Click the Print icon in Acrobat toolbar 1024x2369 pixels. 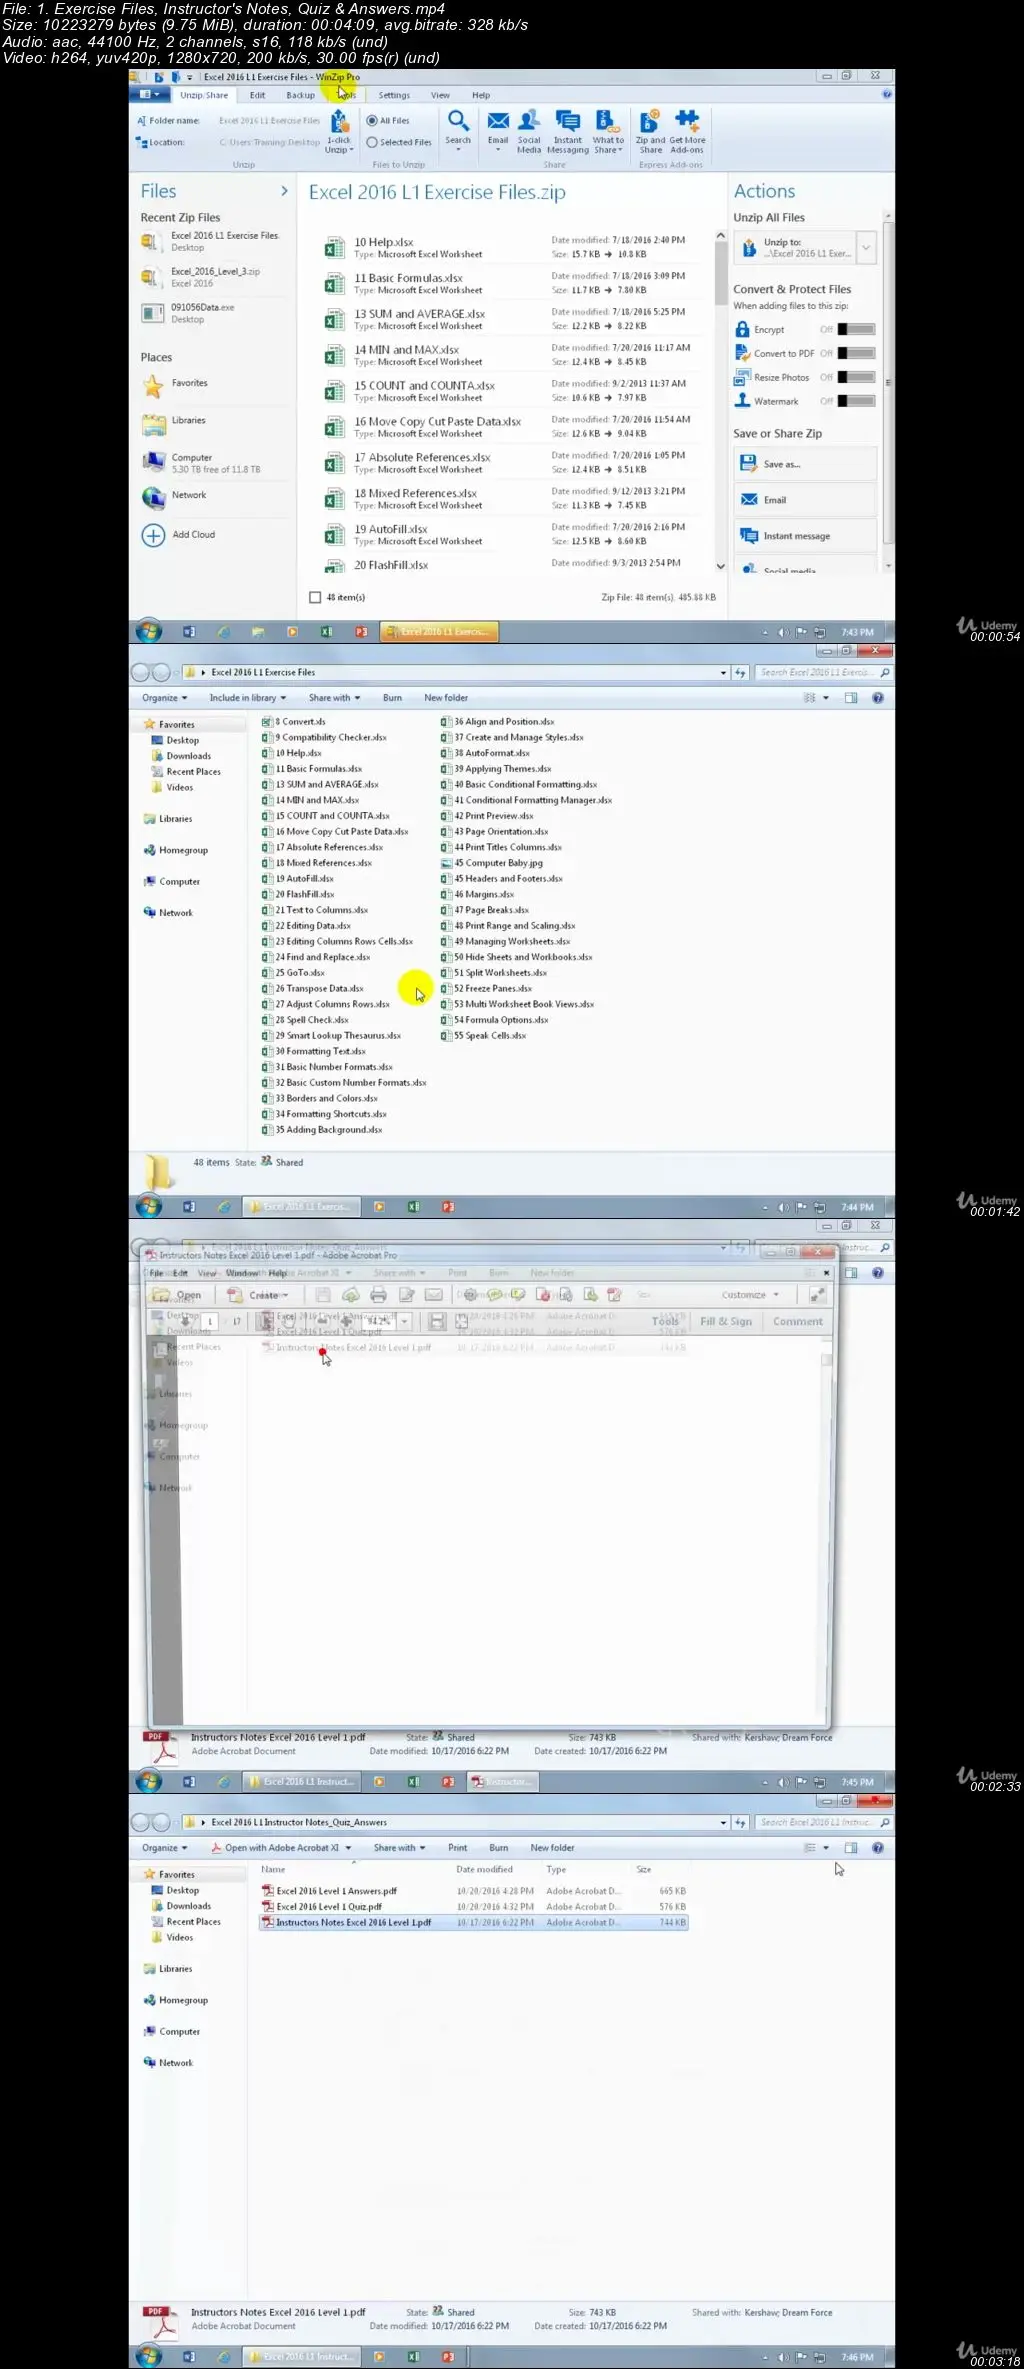(x=378, y=1294)
